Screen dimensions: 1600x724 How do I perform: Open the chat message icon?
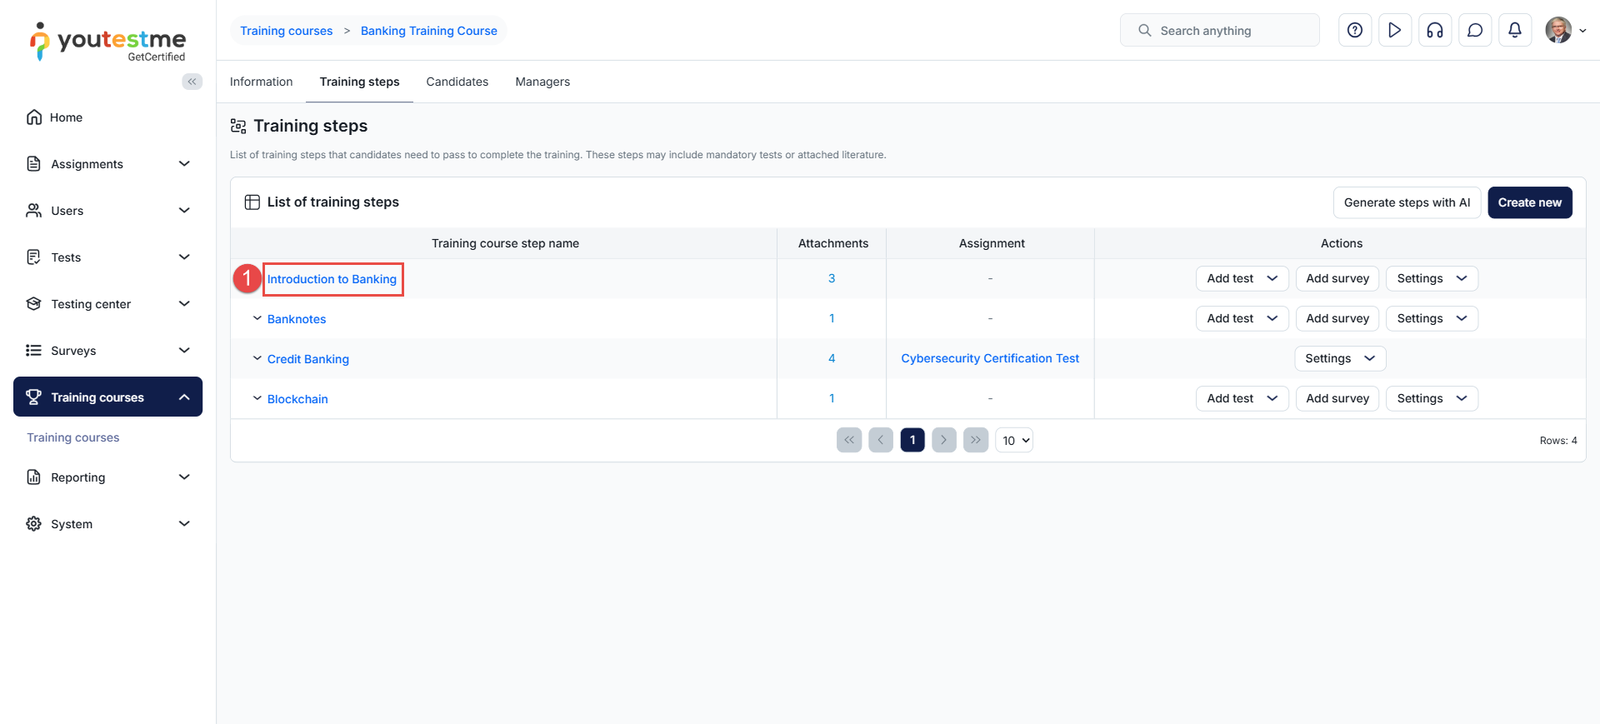coord(1474,31)
